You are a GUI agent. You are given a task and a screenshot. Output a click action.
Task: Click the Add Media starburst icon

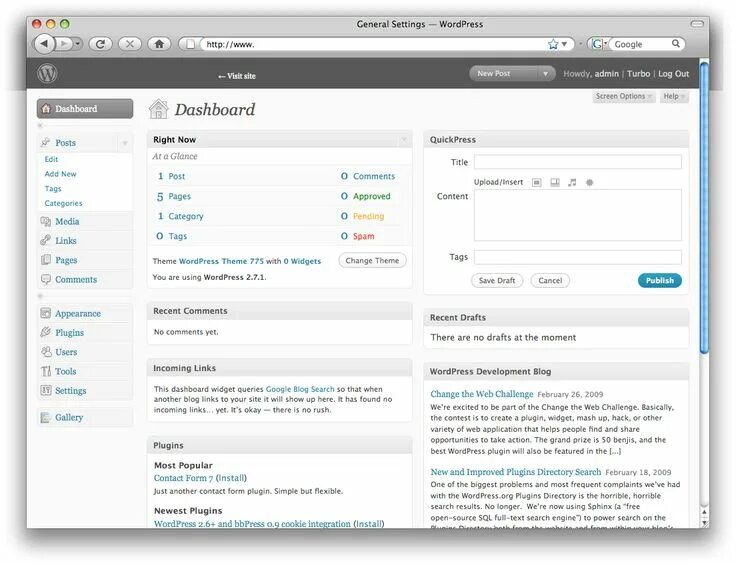[x=590, y=182]
